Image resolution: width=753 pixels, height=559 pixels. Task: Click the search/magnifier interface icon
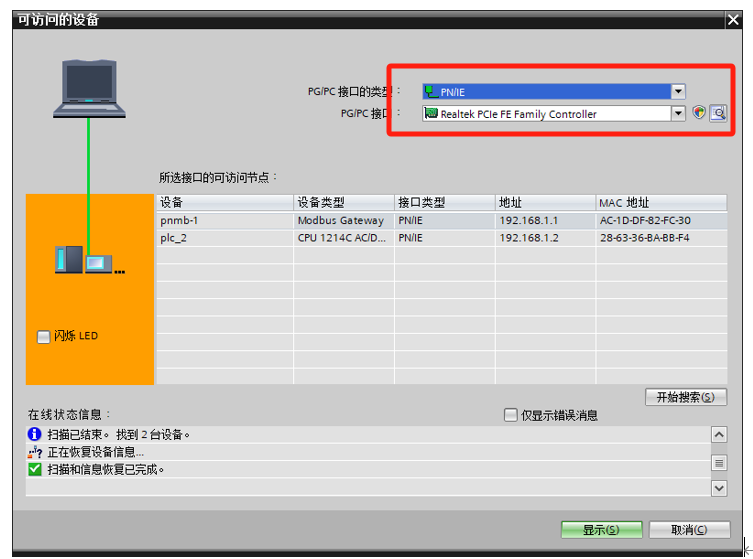pos(718,113)
